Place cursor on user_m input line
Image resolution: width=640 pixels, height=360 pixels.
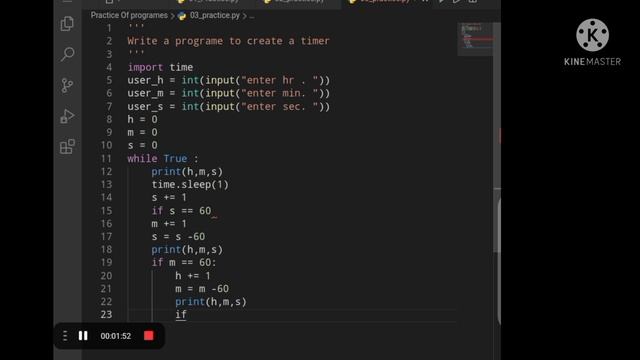[229, 93]
